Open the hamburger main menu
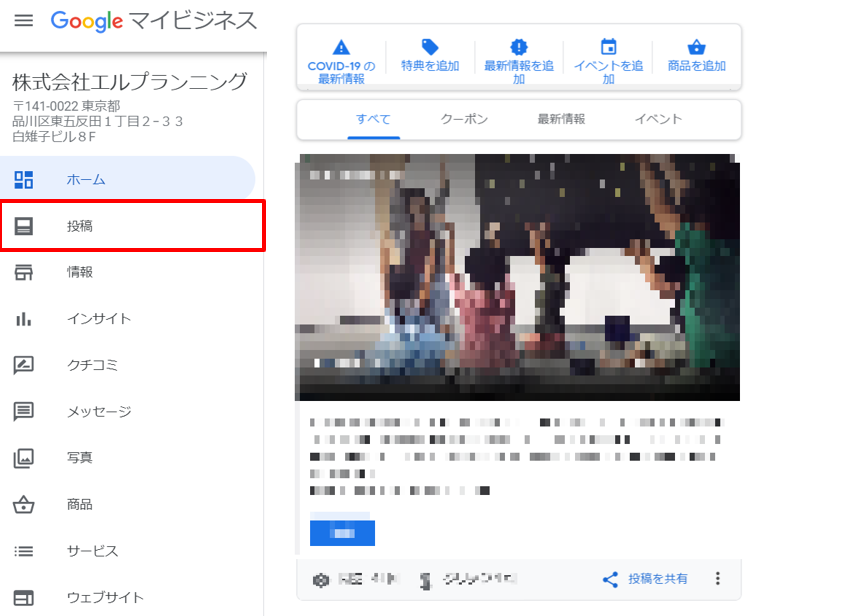The image size is (854, 616). click(x=23, y=21)
